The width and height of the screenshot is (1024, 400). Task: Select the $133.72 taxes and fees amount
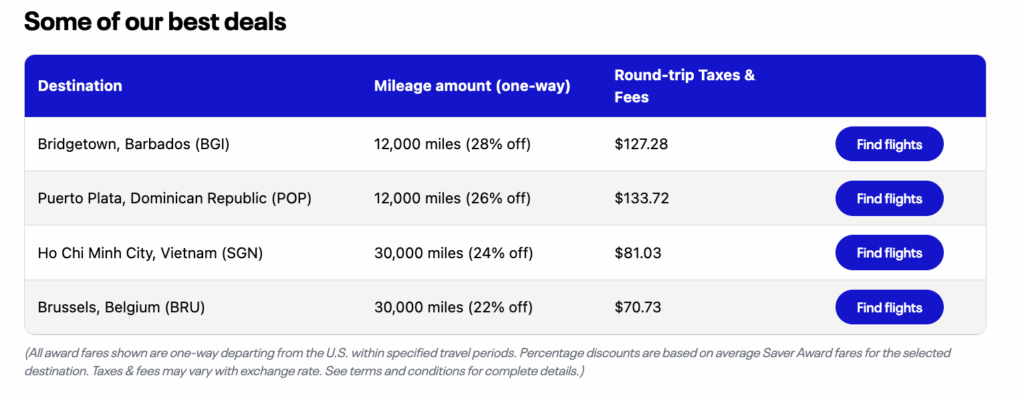click(x=641, y=199)
